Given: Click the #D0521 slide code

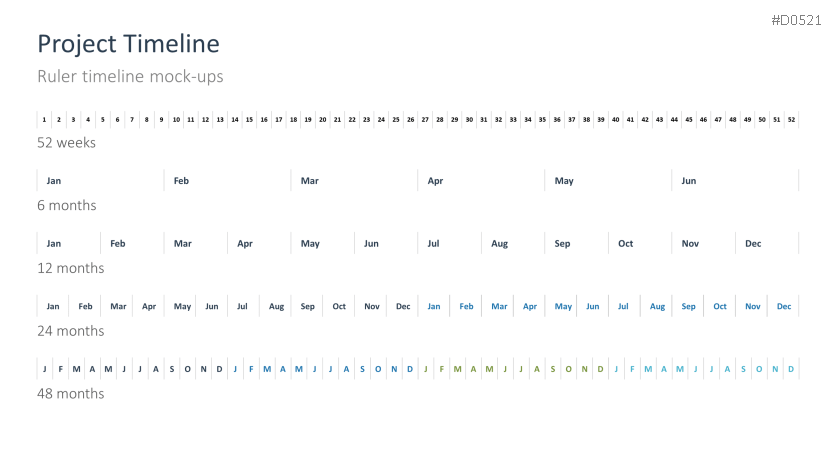Looking at the screenshot, I should point(796,21).
